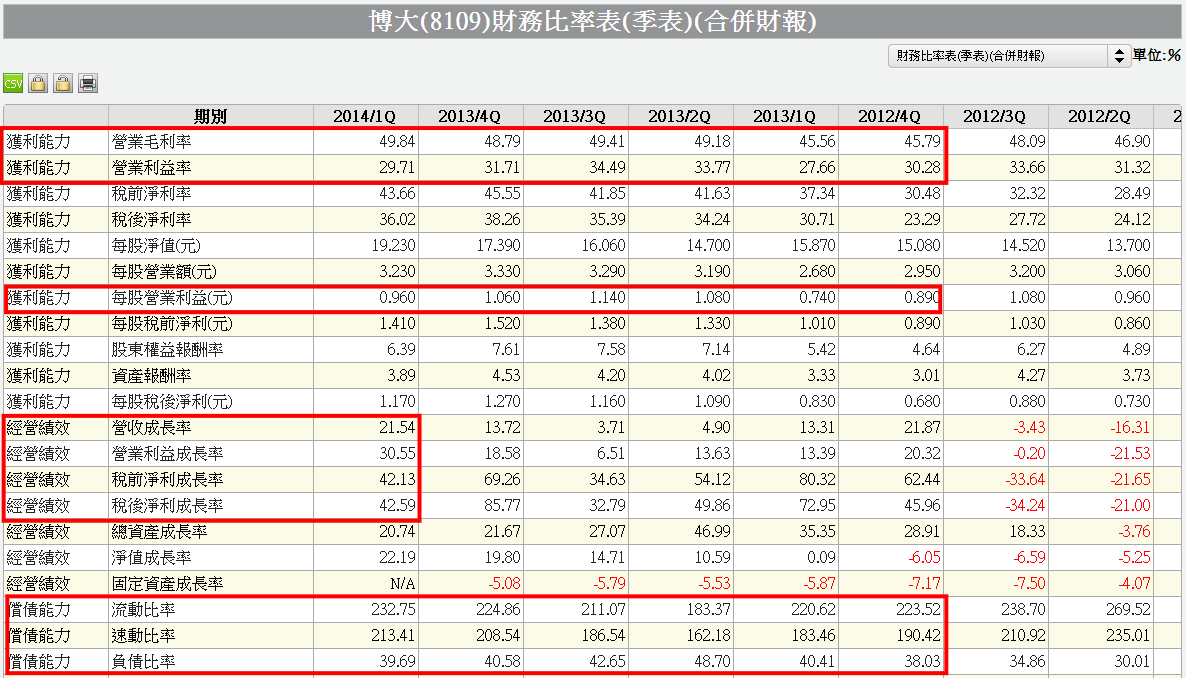
Task: Click the 36.02 after-tax margin value
Action: click(x=397, y=219)
